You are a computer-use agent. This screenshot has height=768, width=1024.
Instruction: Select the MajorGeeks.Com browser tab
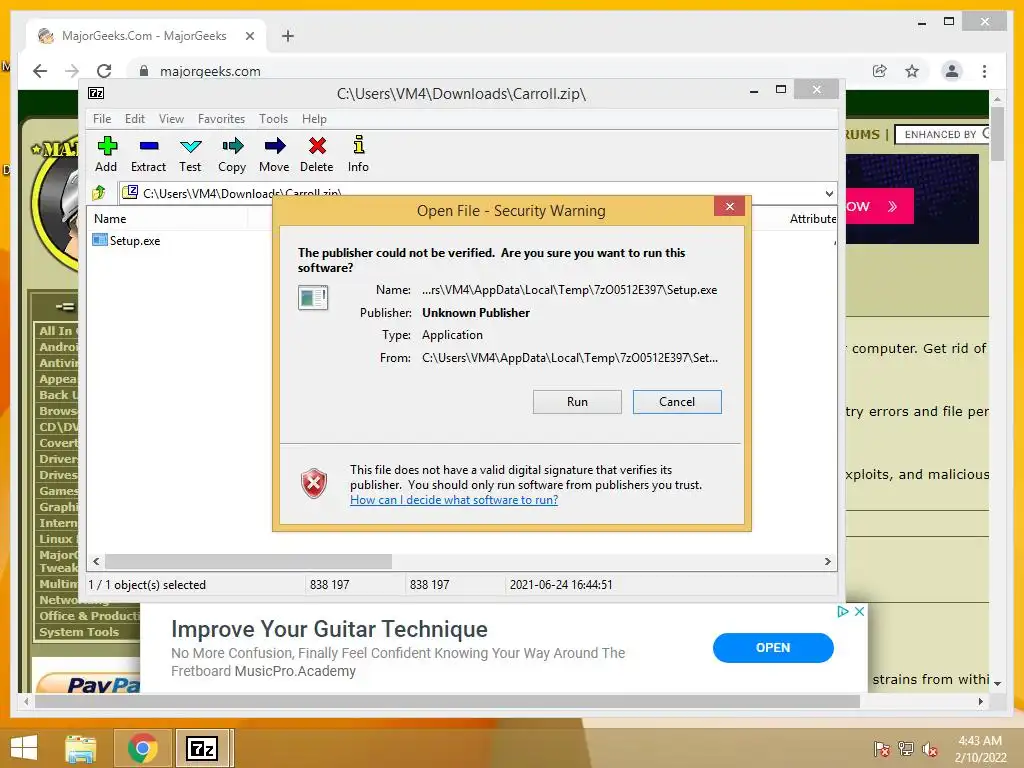[146, 36]
